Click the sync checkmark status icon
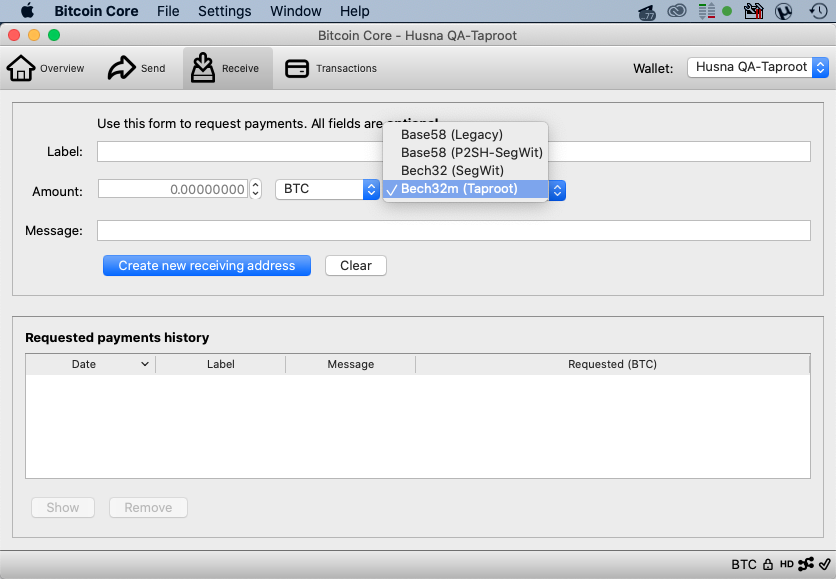836x579 pixels. (825, 564)
